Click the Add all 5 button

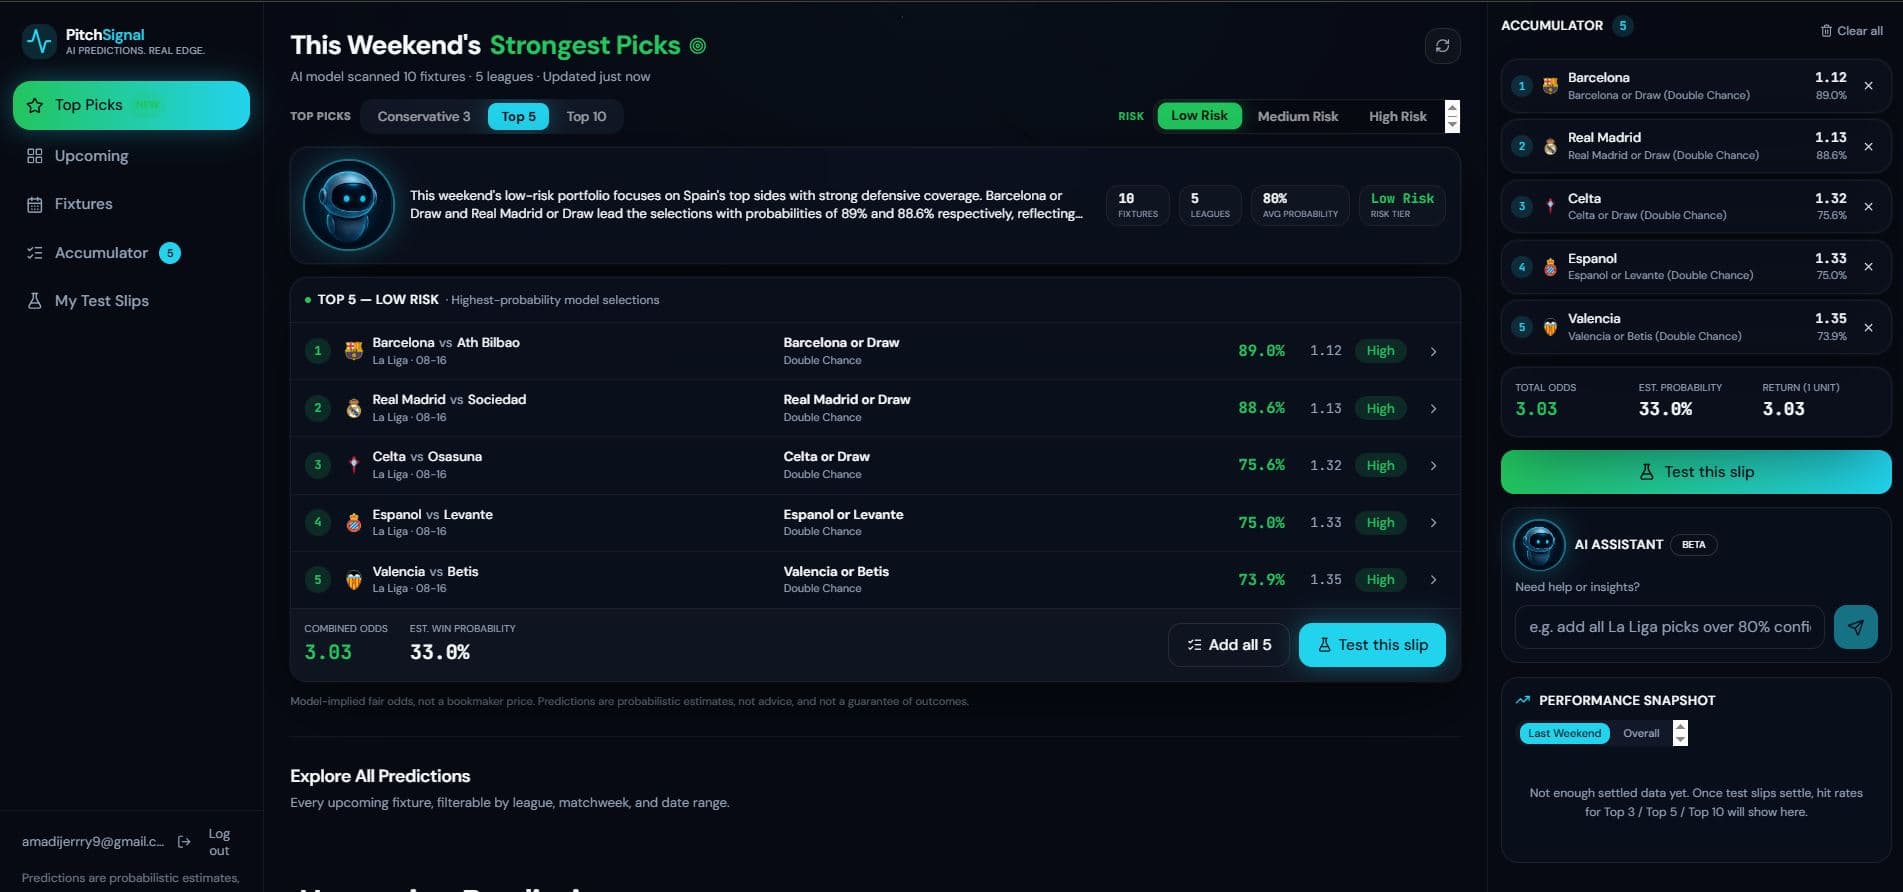(1229, 645)
